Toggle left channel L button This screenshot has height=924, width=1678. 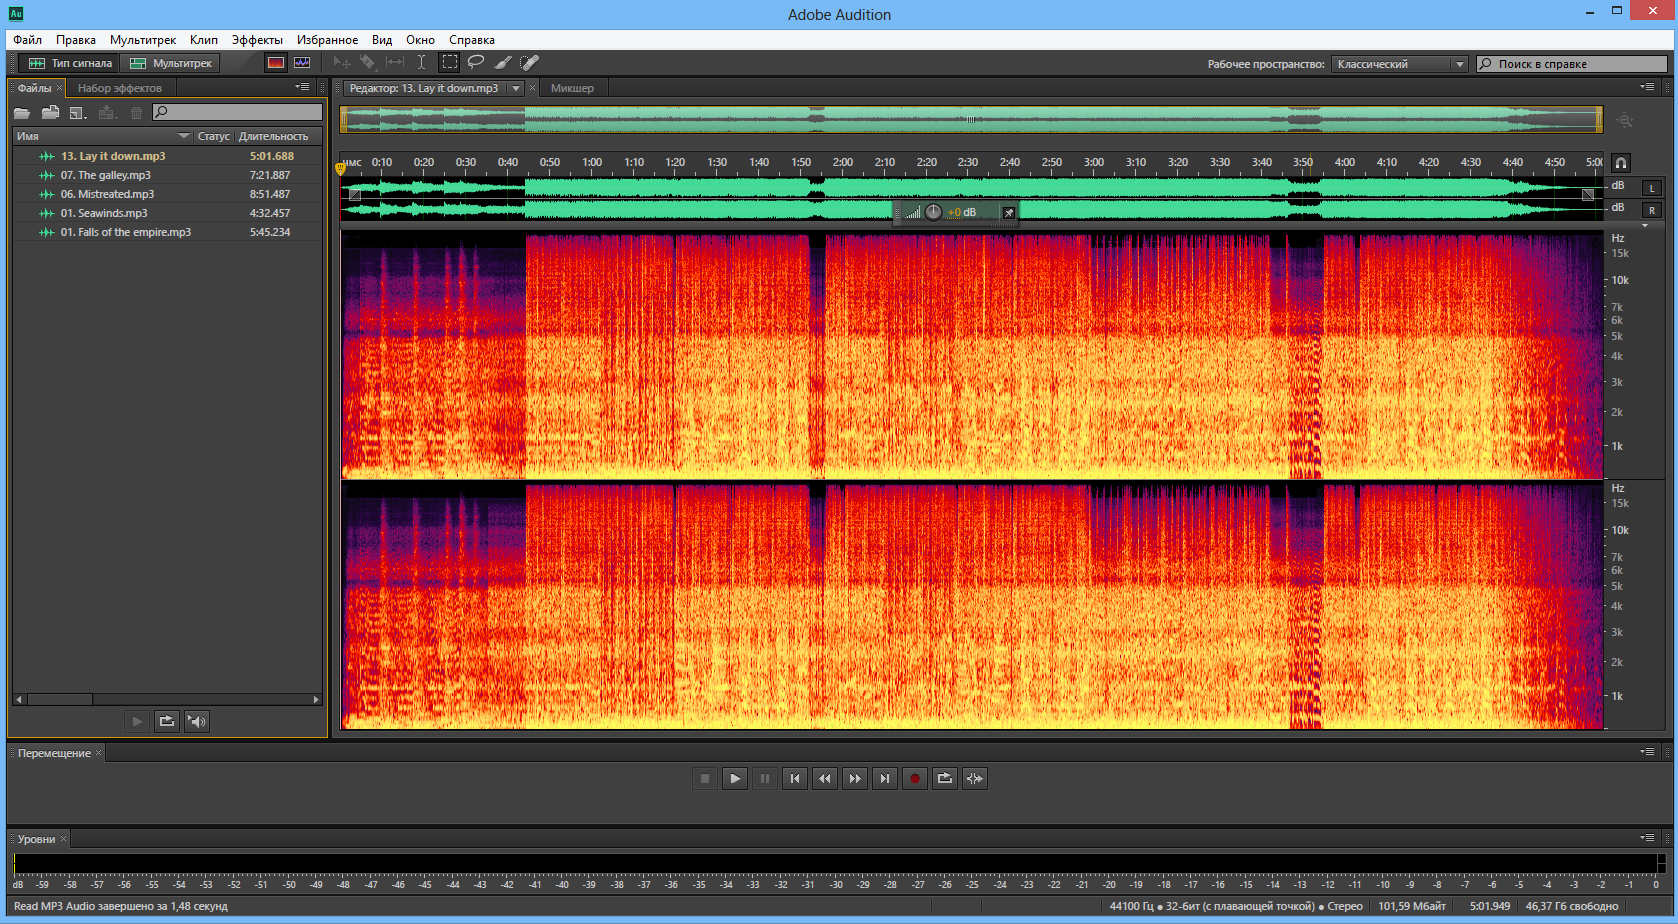(x=1652, y=188)
